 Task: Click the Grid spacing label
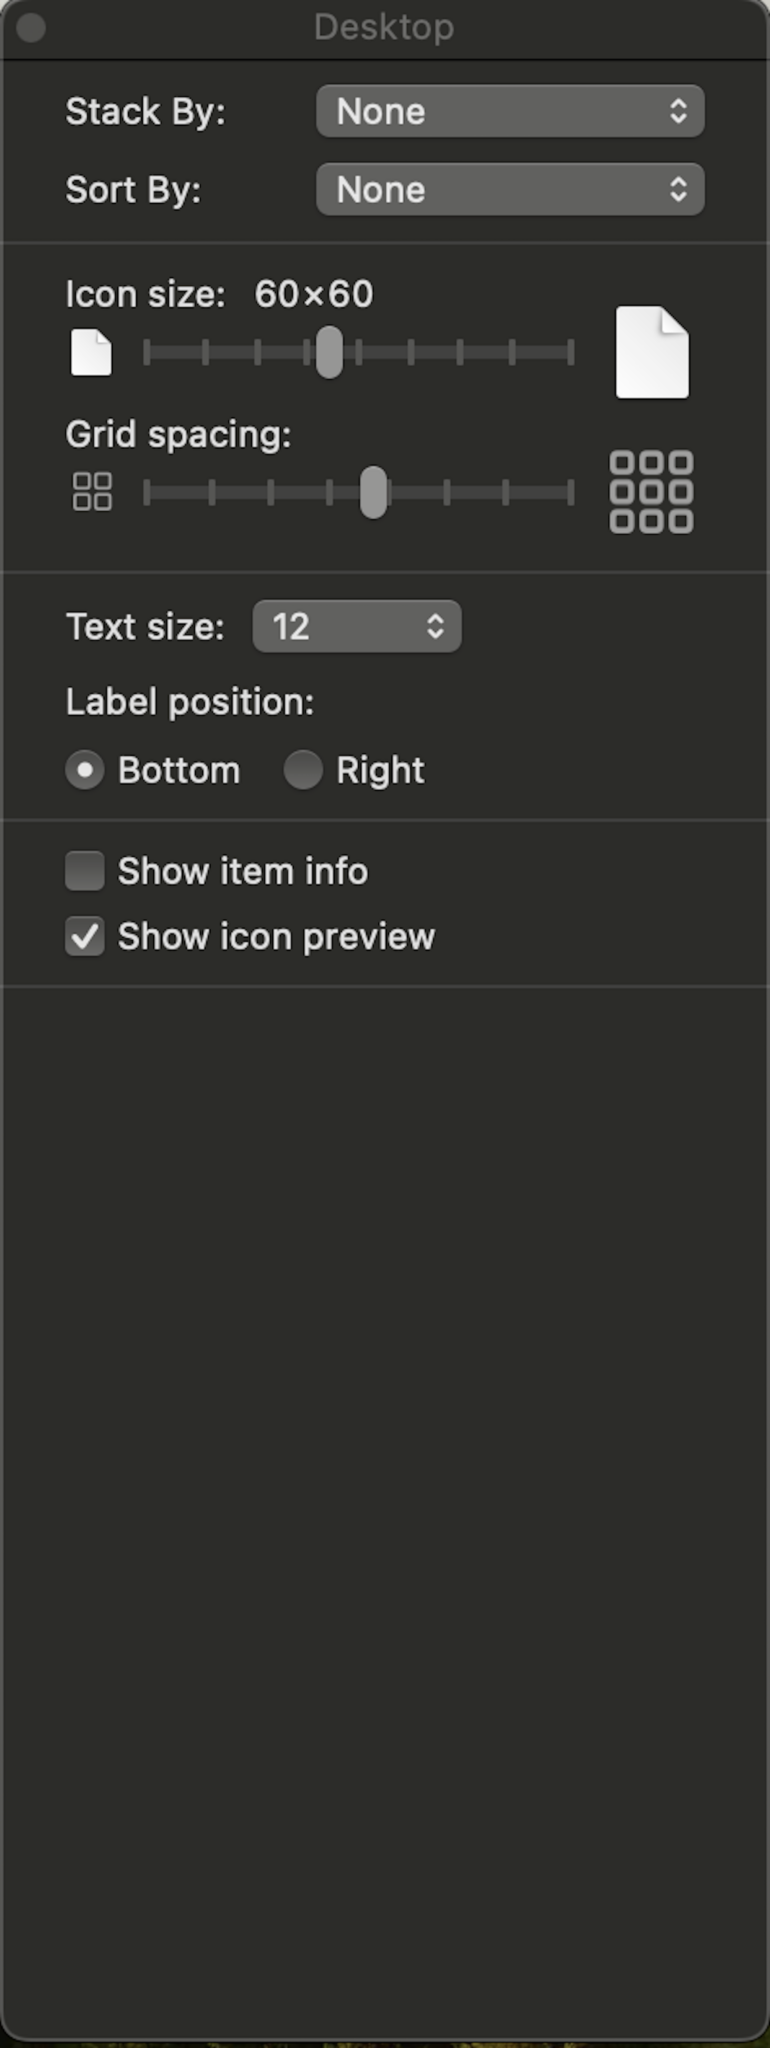pos(178,434)
